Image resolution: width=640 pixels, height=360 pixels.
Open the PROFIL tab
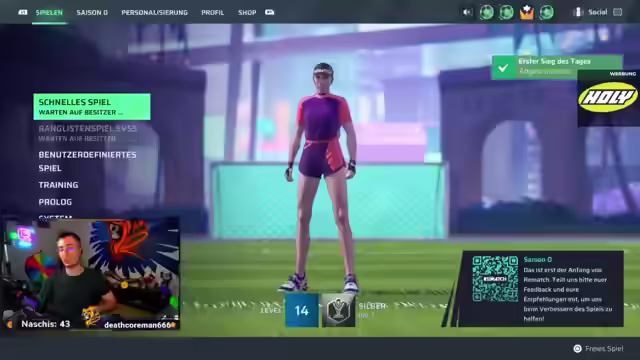pyautogui.click(x=212, y=13)
